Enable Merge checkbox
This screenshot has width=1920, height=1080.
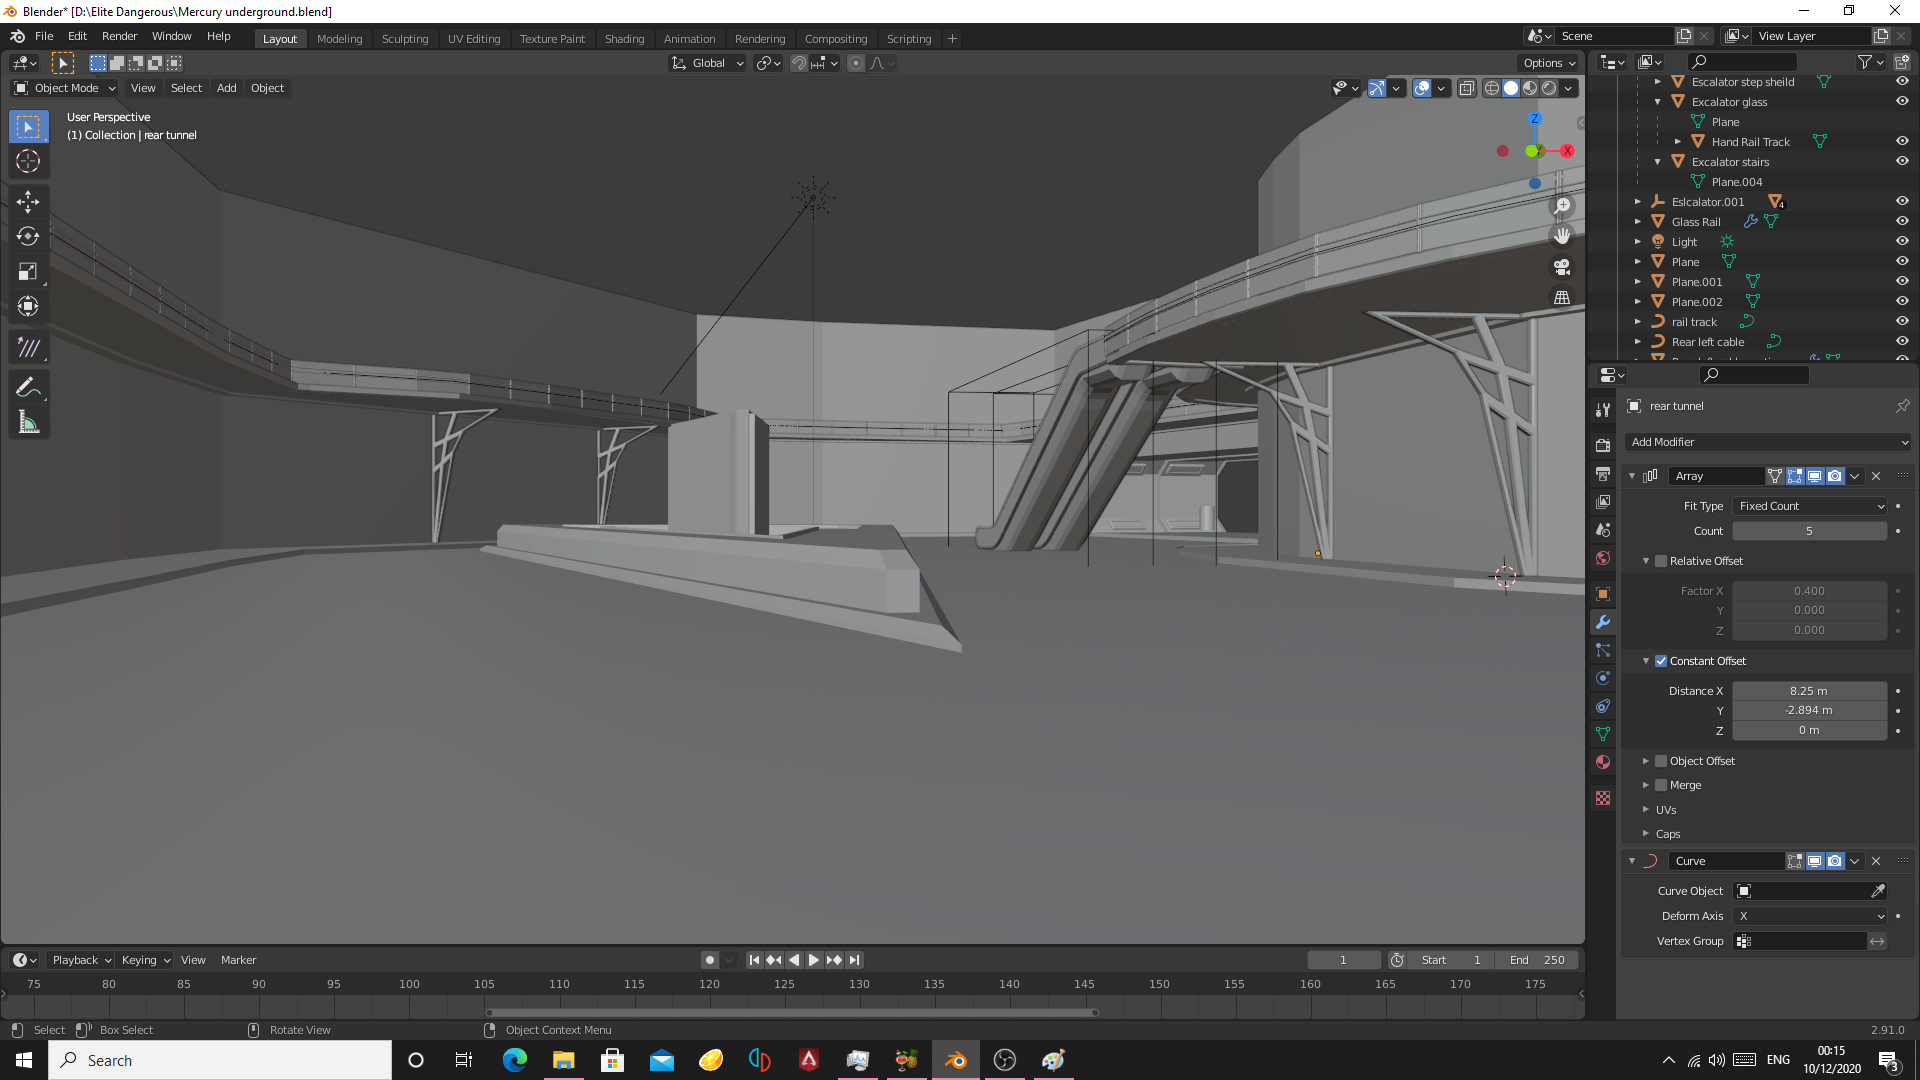(x=1661, y=785)
